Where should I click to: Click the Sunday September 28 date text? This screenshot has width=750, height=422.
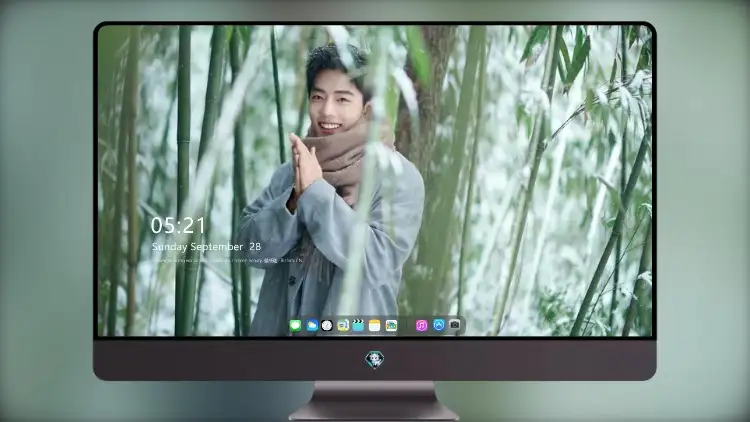[x=206, y=247]
